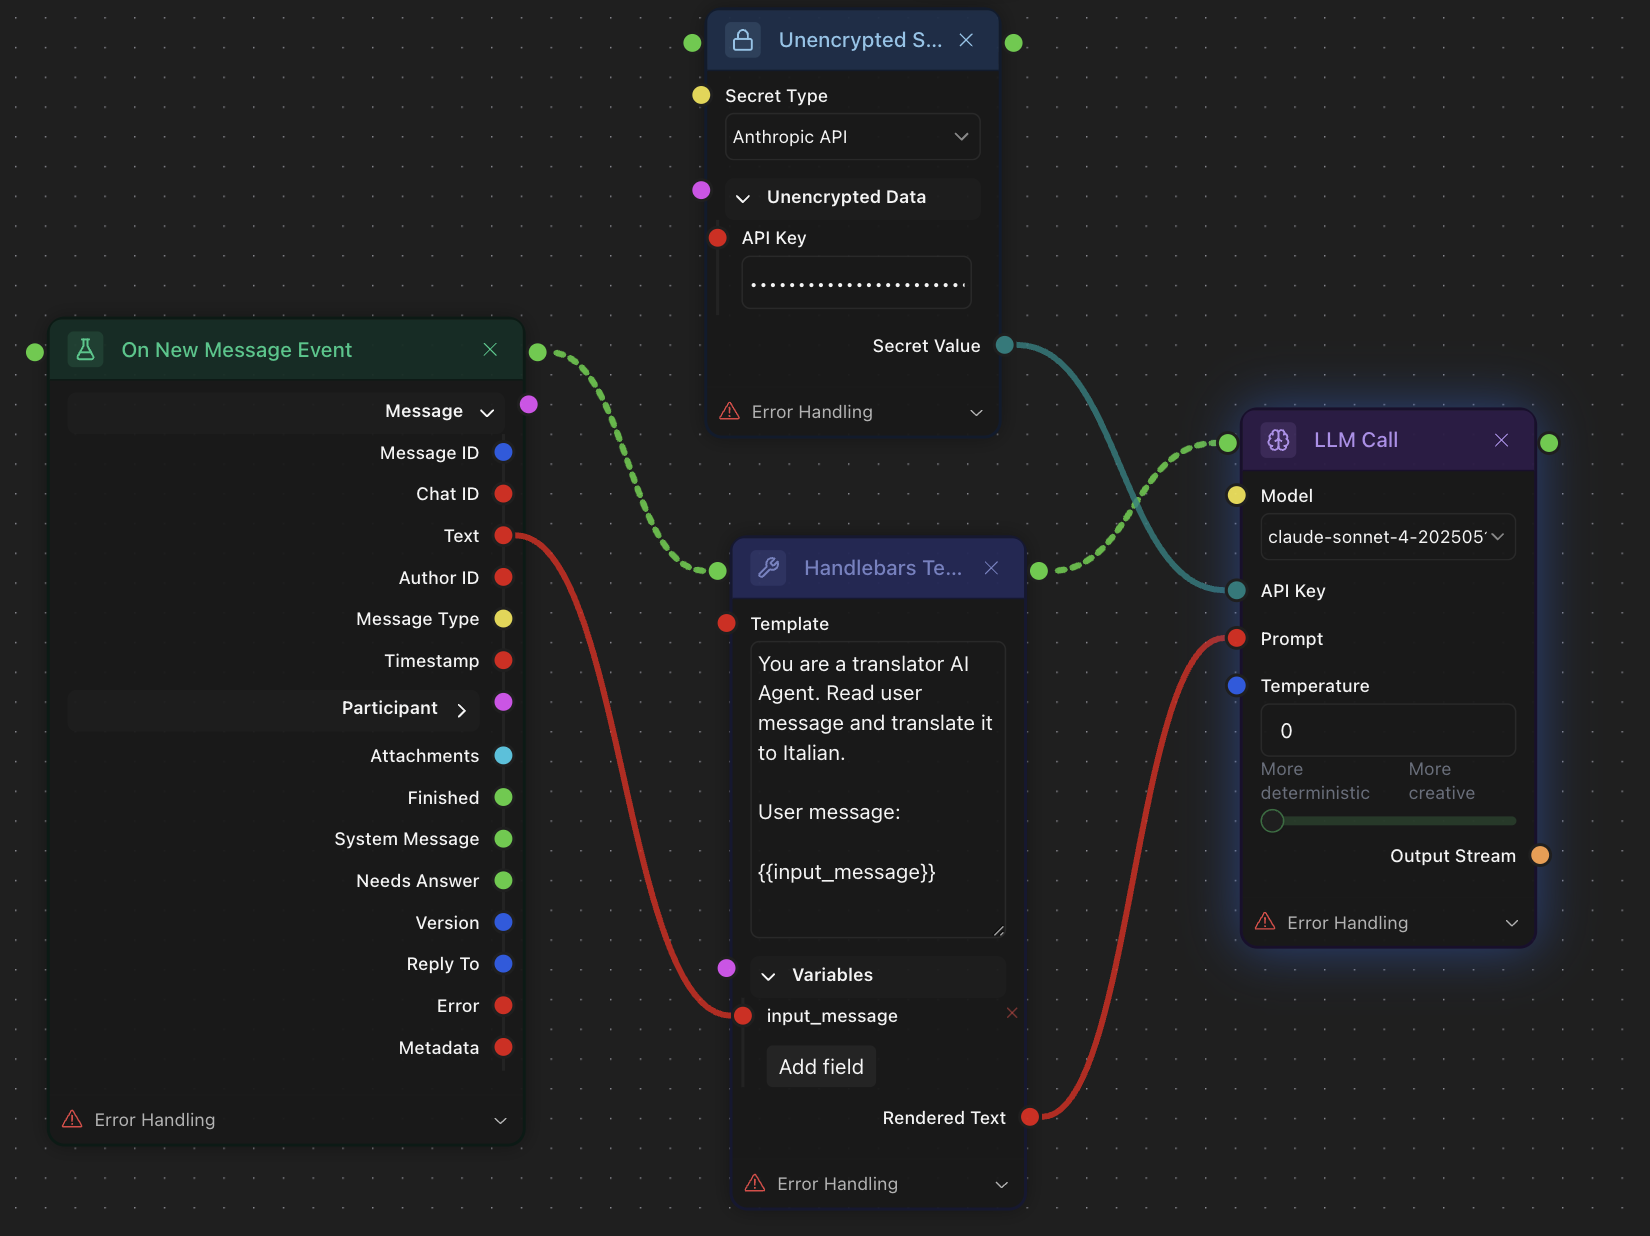The height and width of the screenshot is (1236, 1650).
Task: Click the brain icon on LLM Call node
Action: click(x=1278, y=440)
